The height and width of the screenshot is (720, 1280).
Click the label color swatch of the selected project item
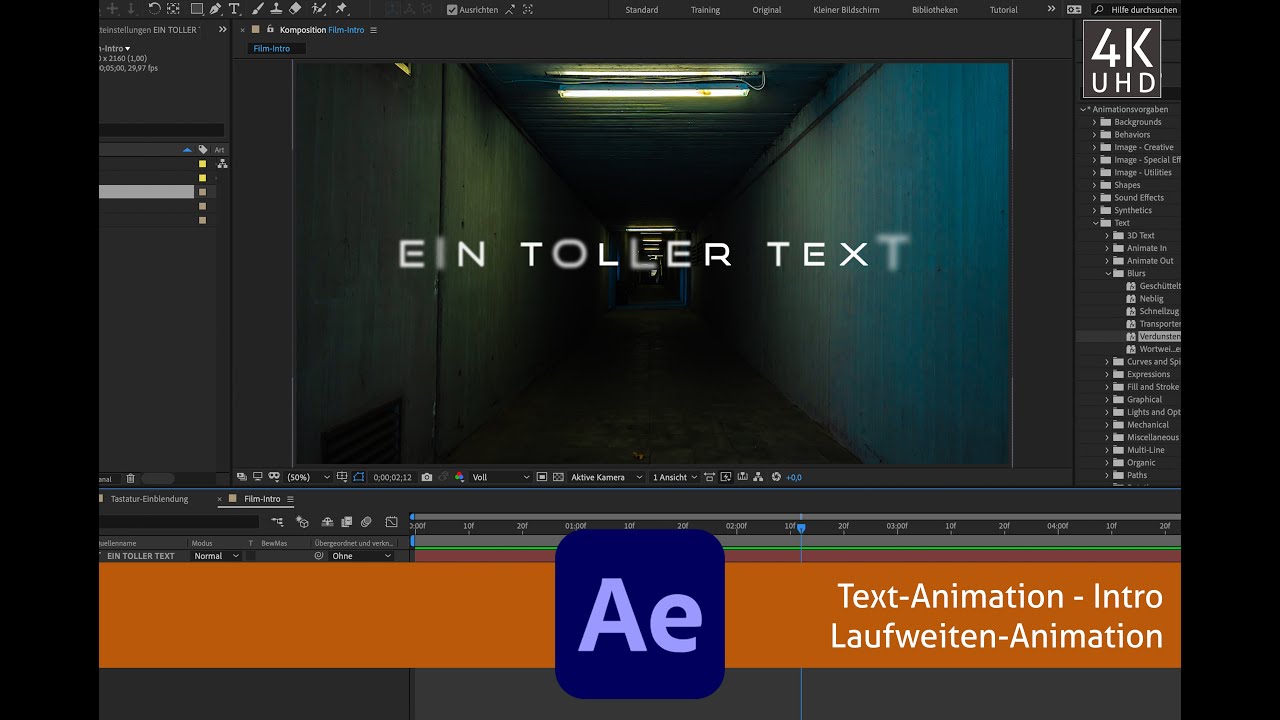202,192
